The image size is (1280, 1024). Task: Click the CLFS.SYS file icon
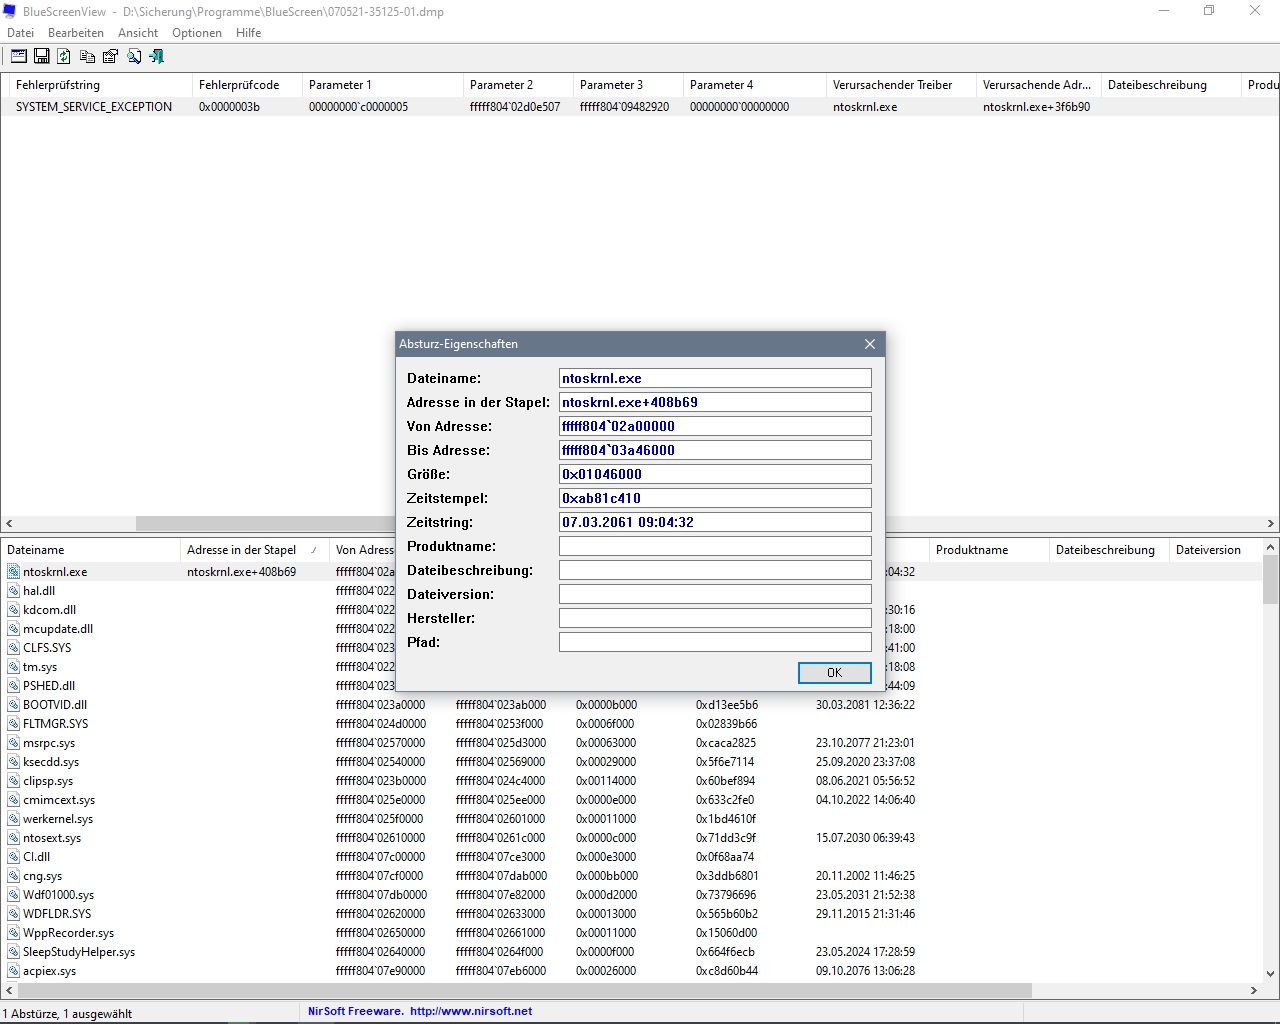coord(14,648)
